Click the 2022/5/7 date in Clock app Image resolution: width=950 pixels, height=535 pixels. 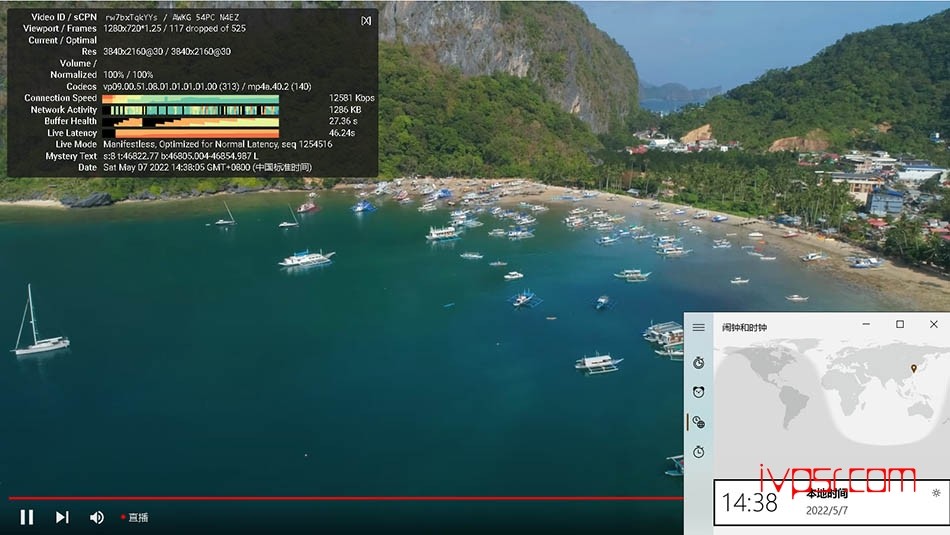826,511
